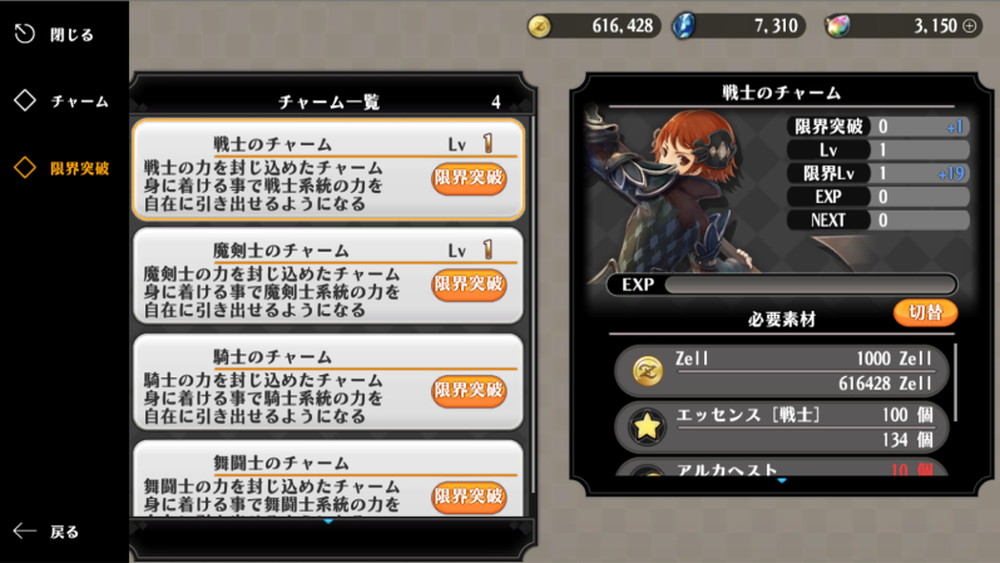Click 限界突破 button for 舞闘士のチャーム

click(x=469, y=496)
